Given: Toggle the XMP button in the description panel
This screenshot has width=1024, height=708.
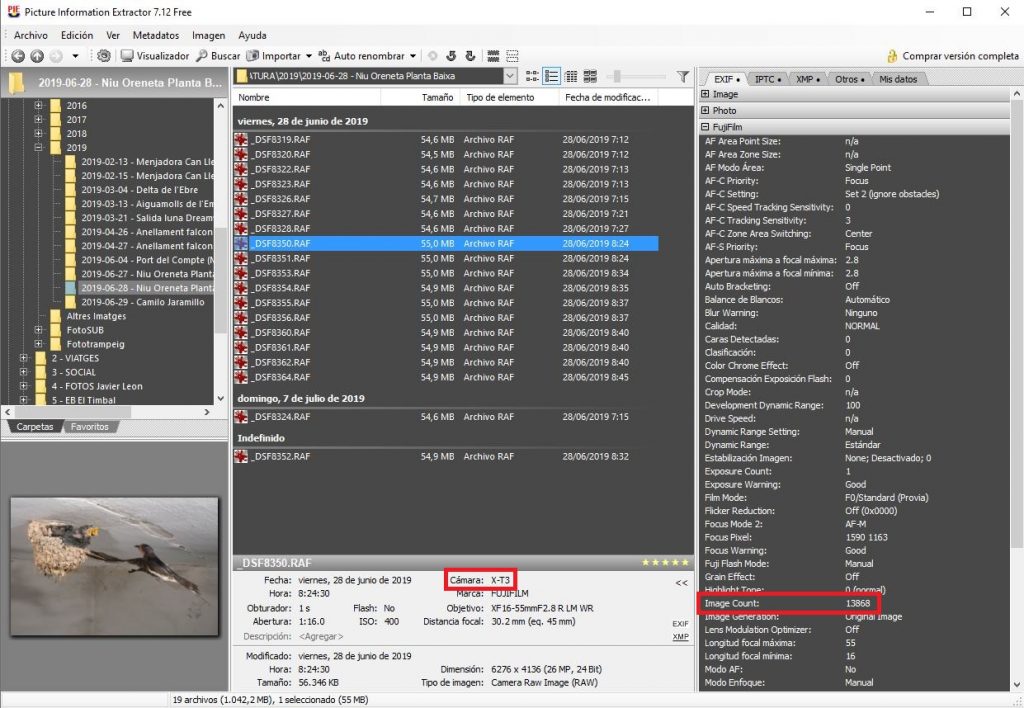Looking at the screenshot, I should pos(679,634).
